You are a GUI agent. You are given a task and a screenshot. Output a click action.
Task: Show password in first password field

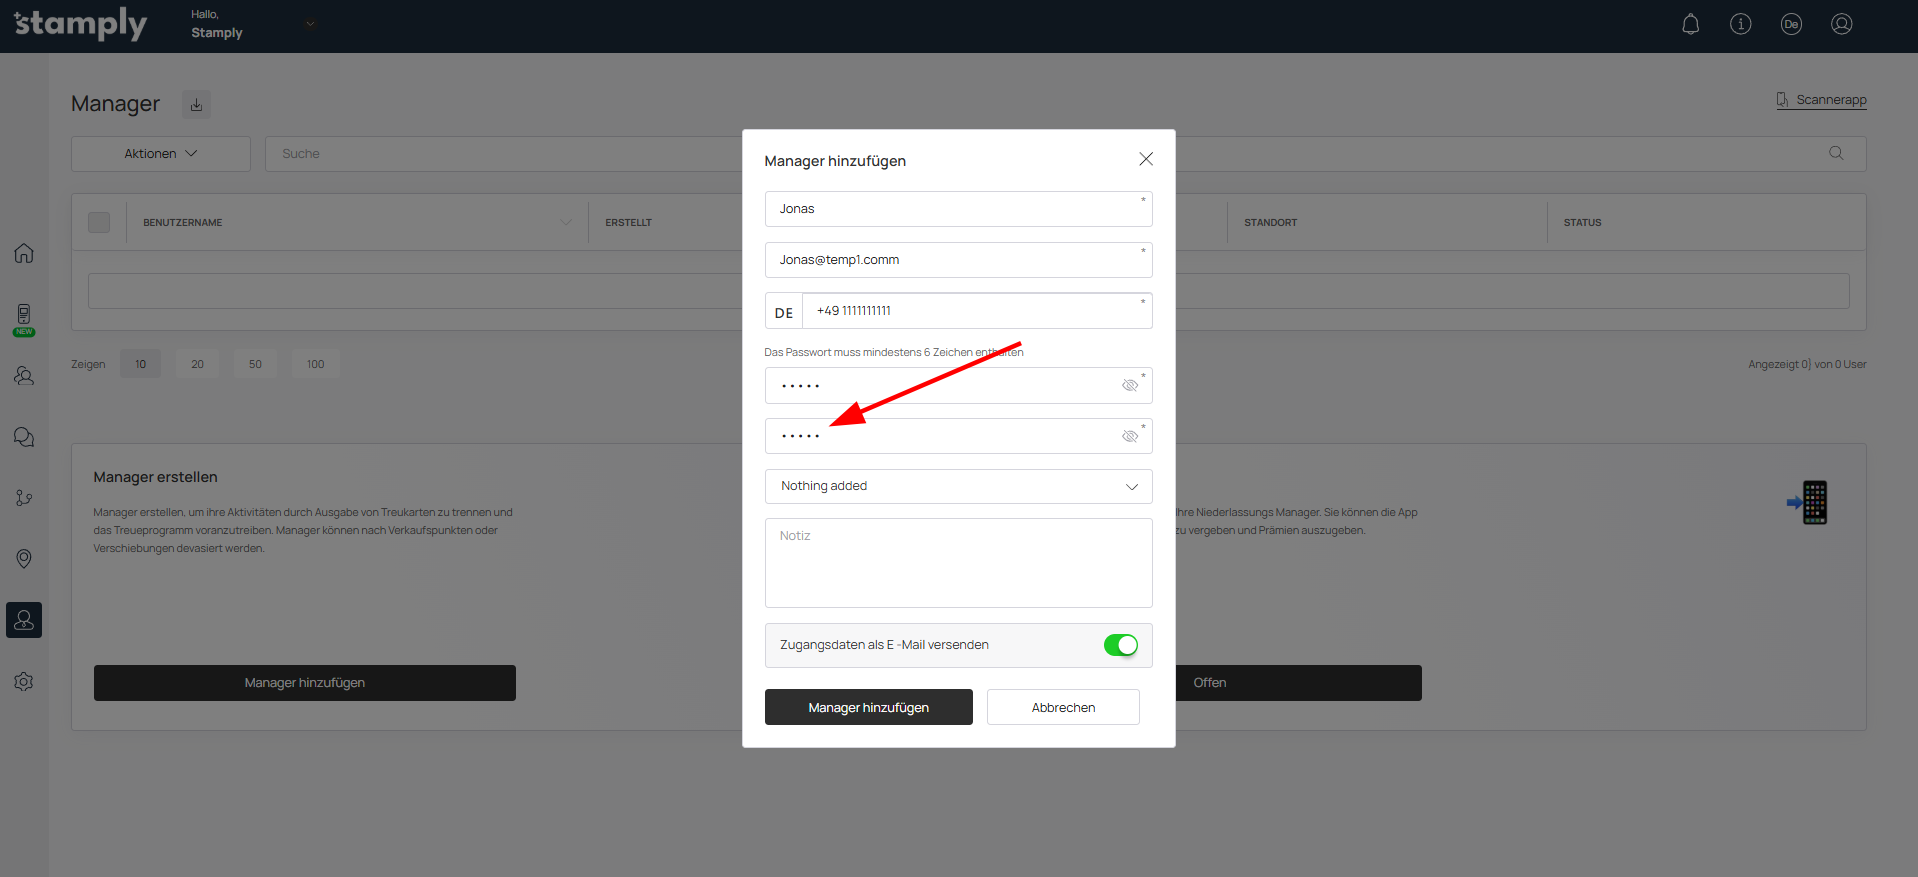point(1130,386)
